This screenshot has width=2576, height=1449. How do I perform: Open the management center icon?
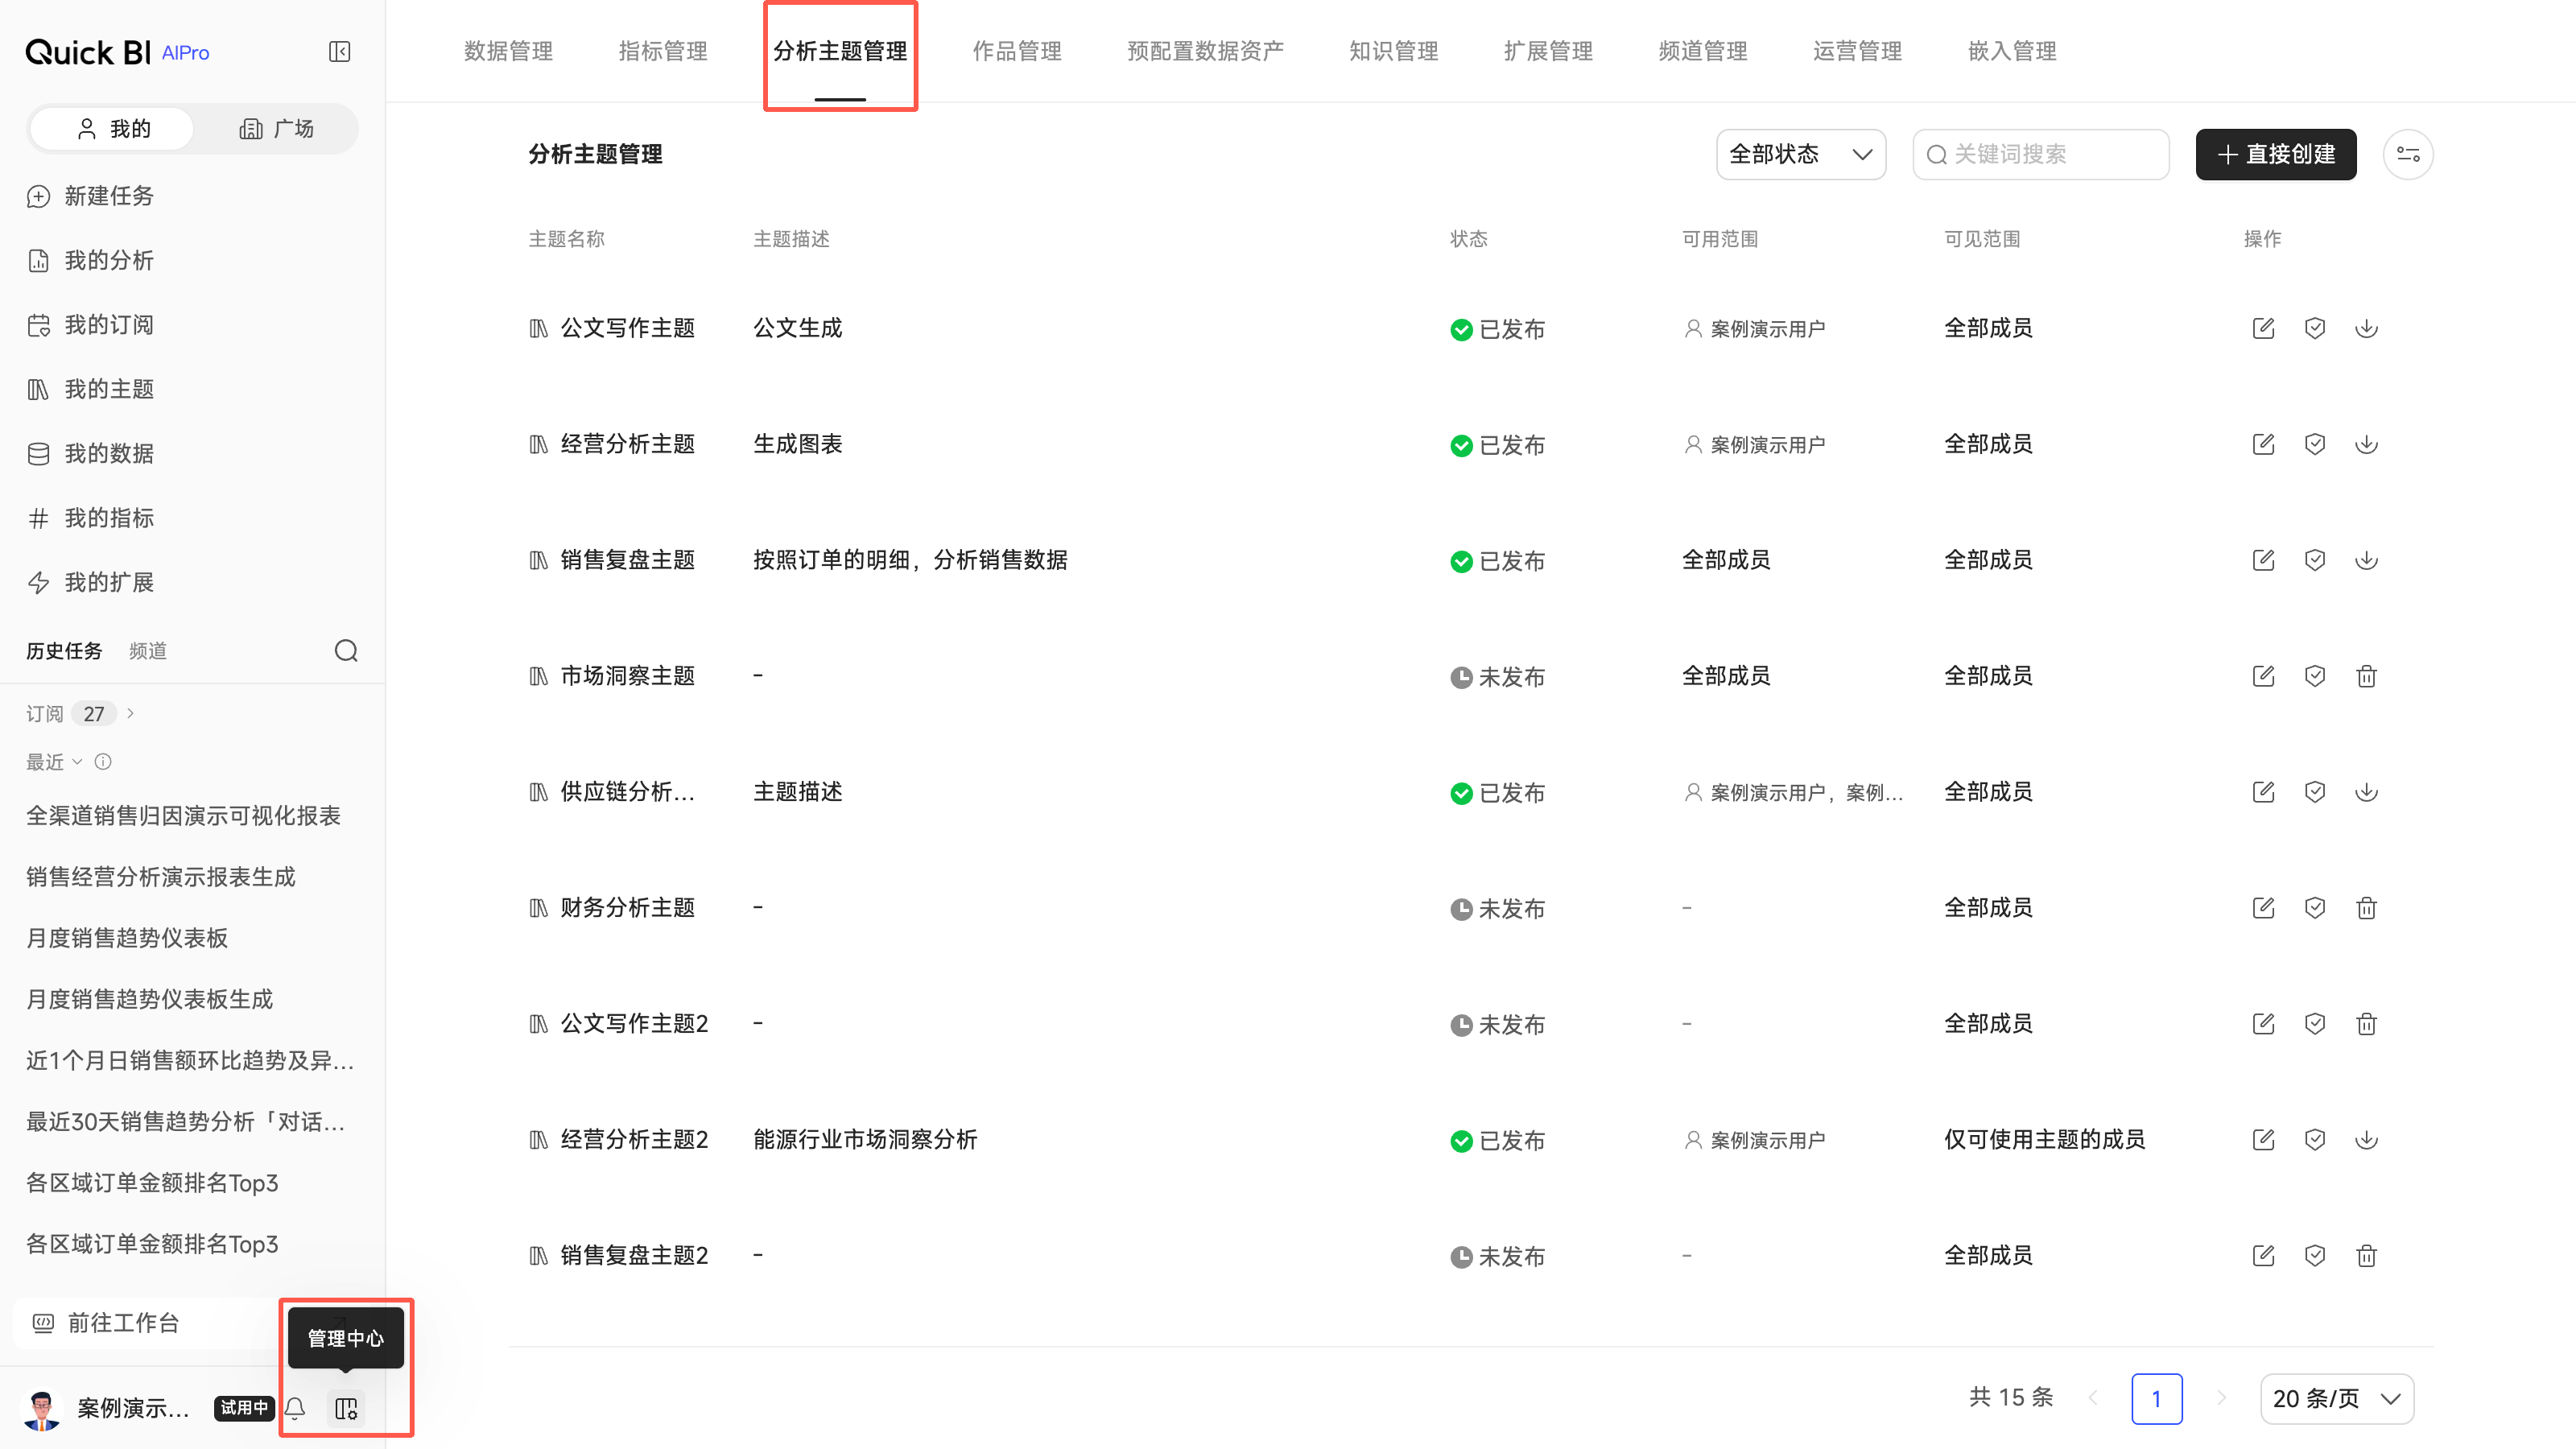pyautogui.click(x=346, y=1408)
